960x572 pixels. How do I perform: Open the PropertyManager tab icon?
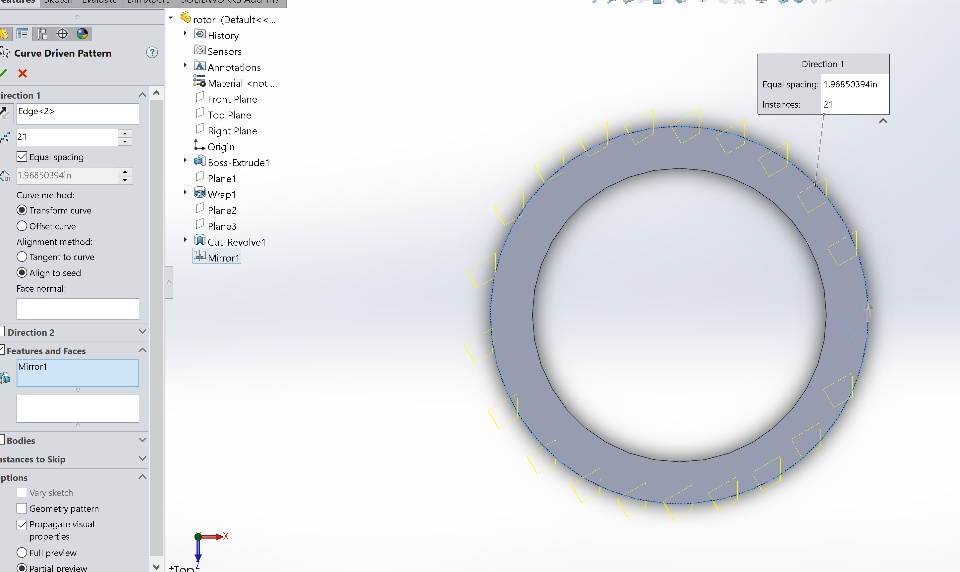click(23, 34)
